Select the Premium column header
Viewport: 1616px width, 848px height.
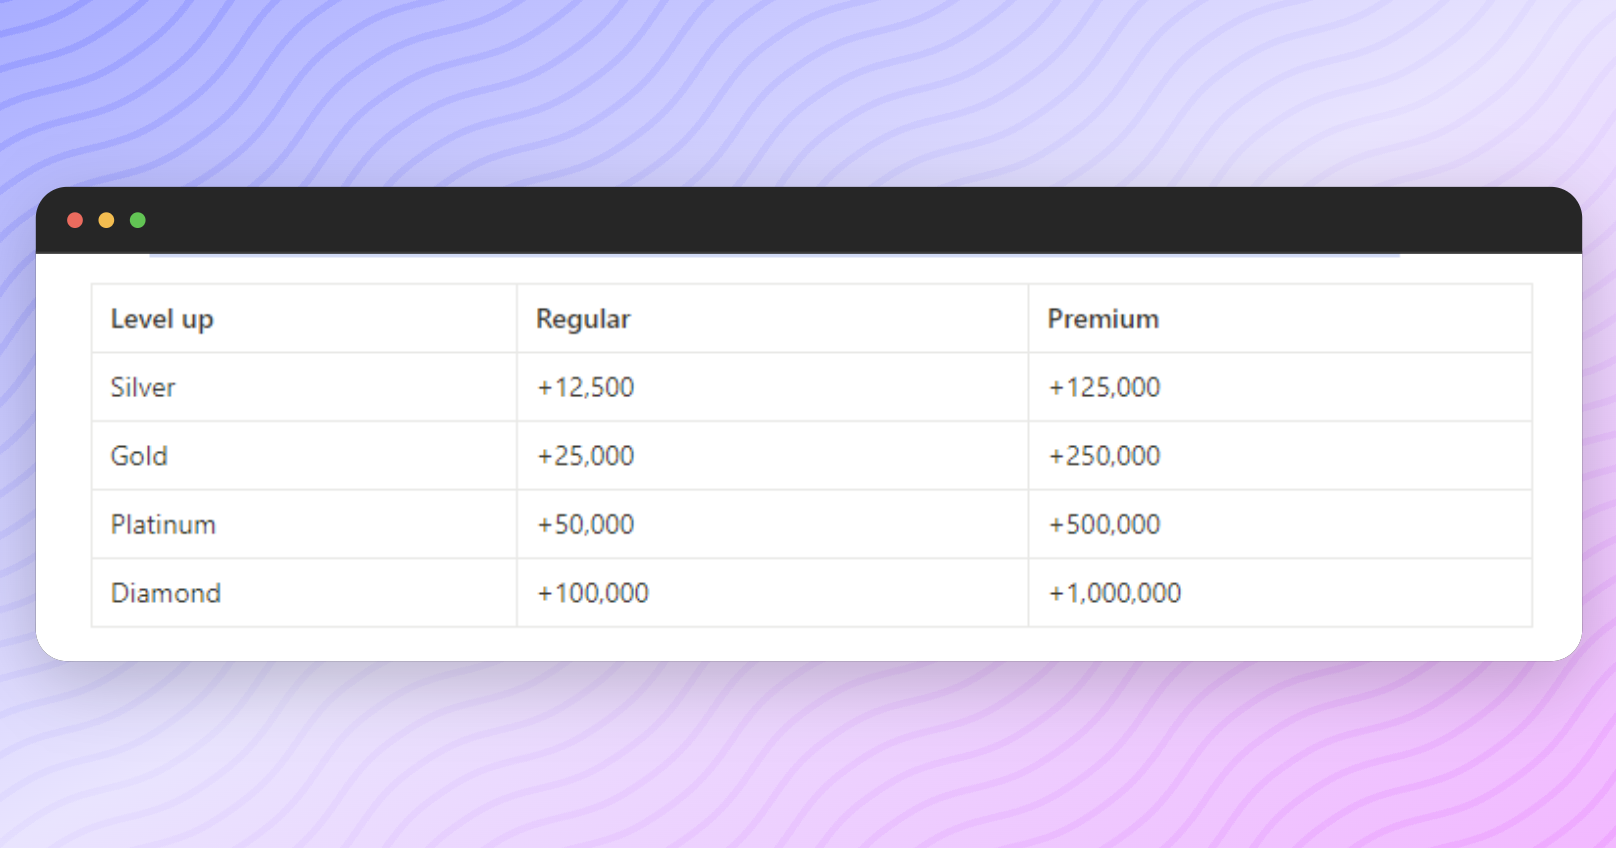(x=1280, y=319)
